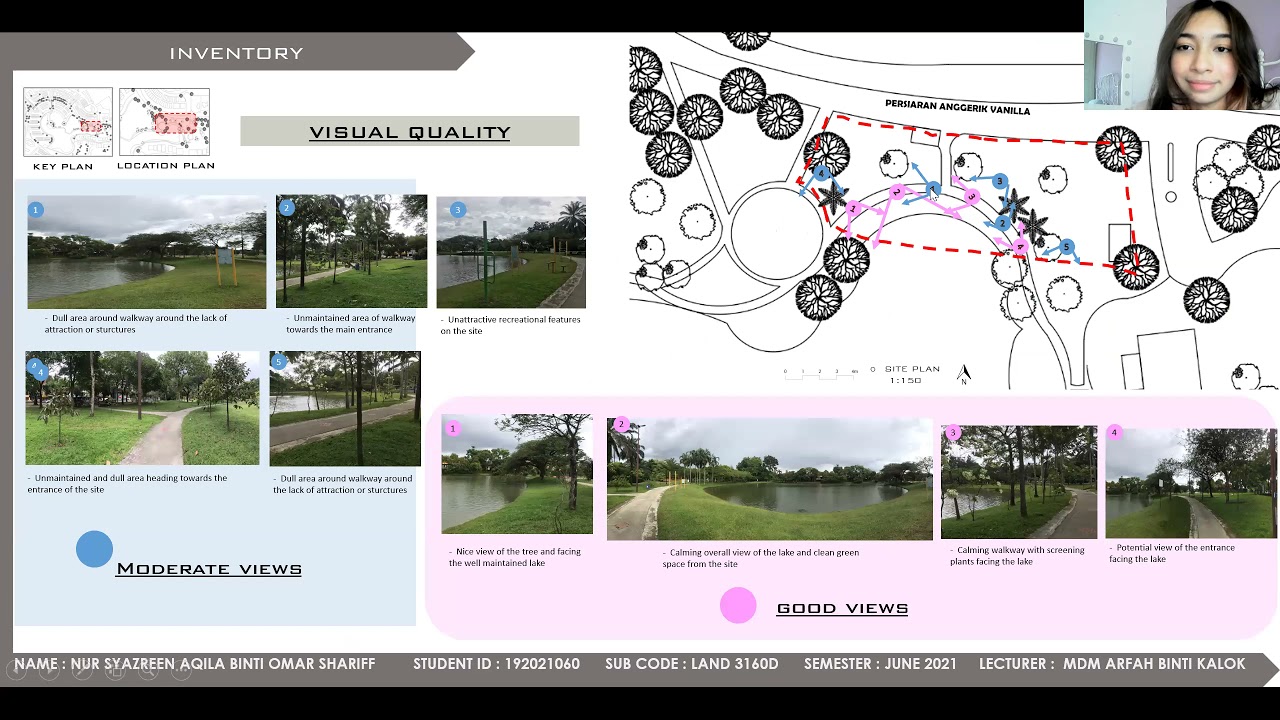Click STUDENT ID : 192021060 footer text
The image size is (1280, 720).
tap(496, 664)
